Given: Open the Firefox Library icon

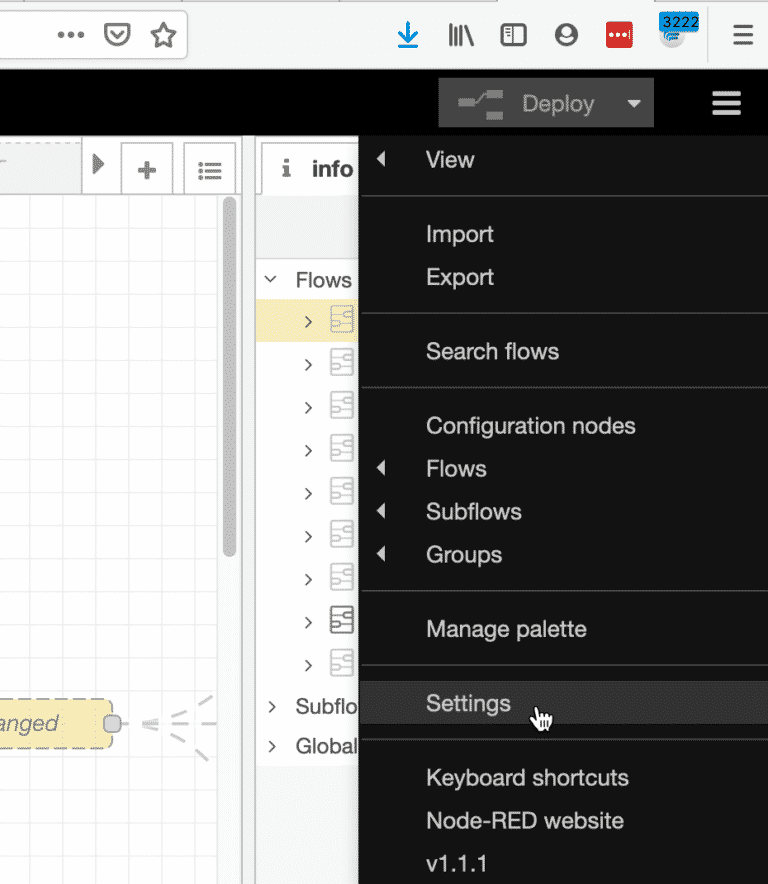Looking at the screenshot, I should (x=461, y=35).
